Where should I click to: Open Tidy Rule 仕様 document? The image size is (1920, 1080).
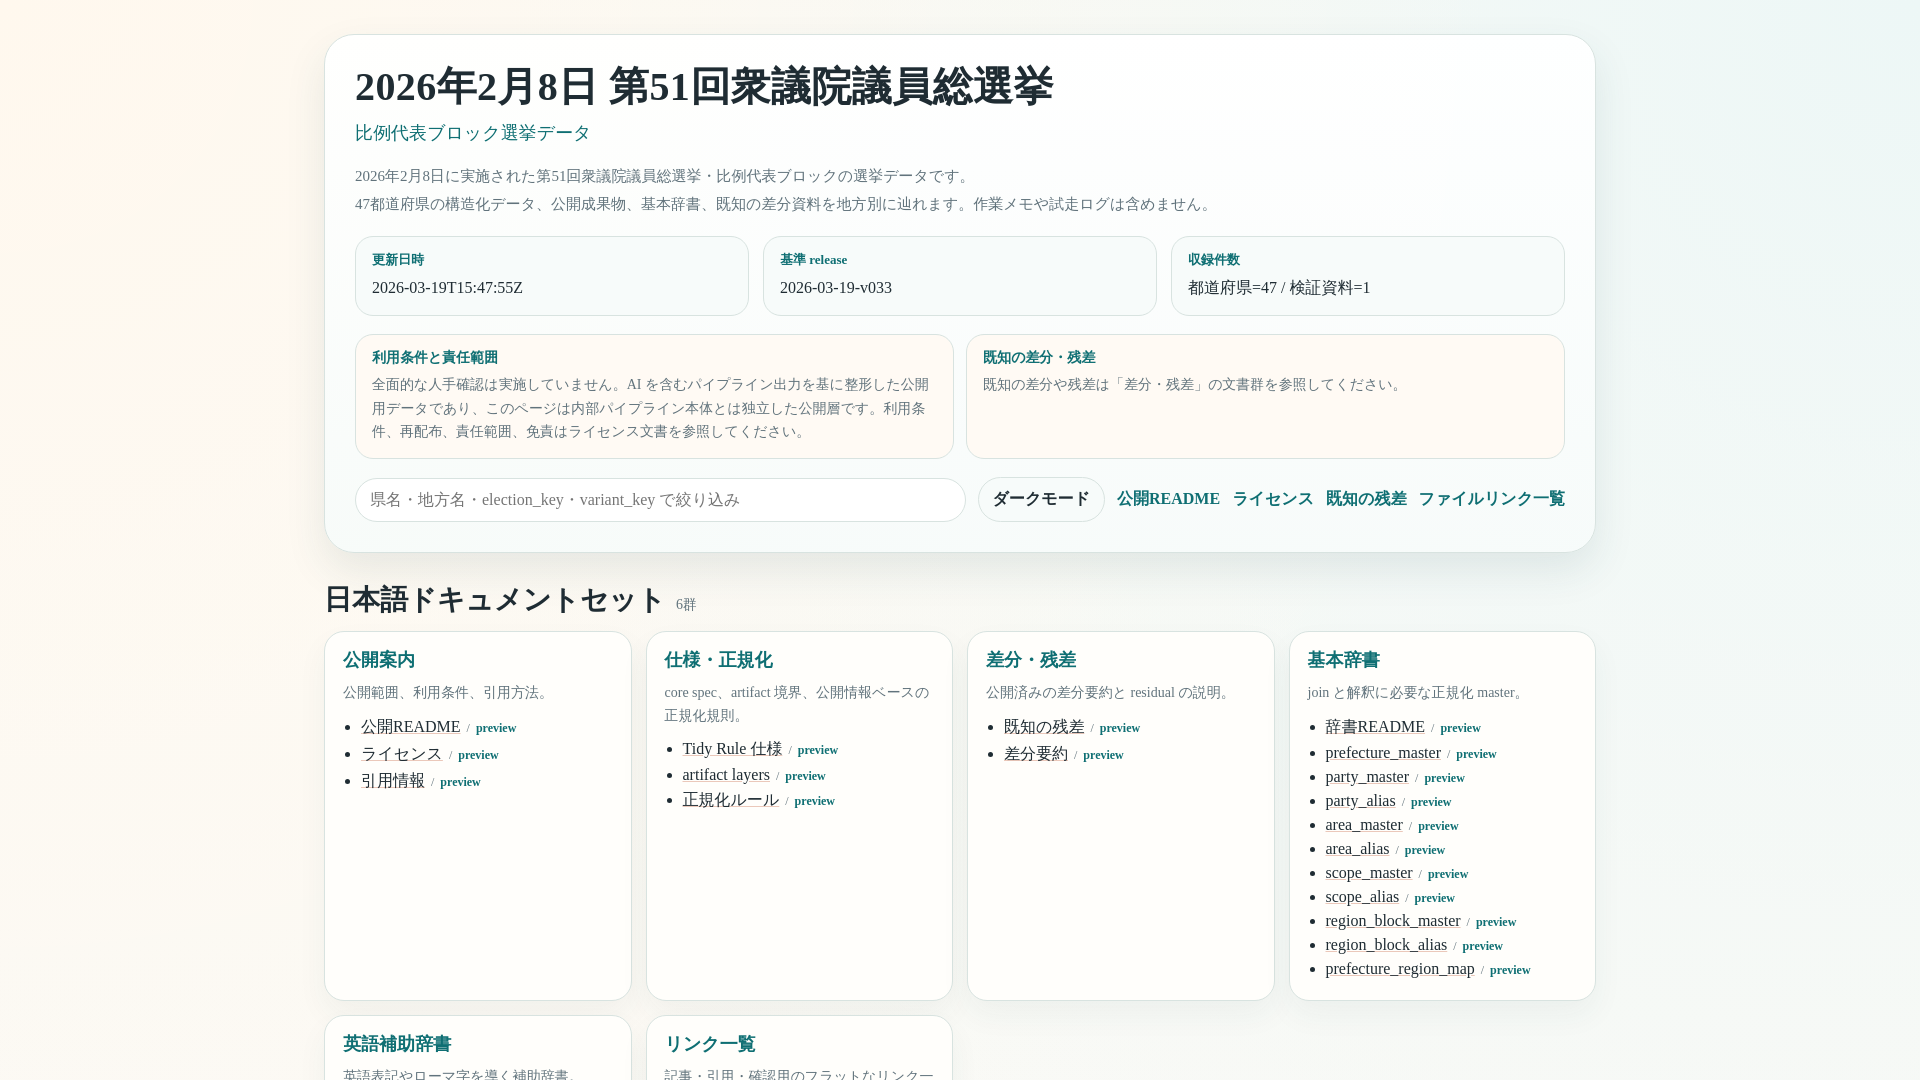tap(732, 749)
